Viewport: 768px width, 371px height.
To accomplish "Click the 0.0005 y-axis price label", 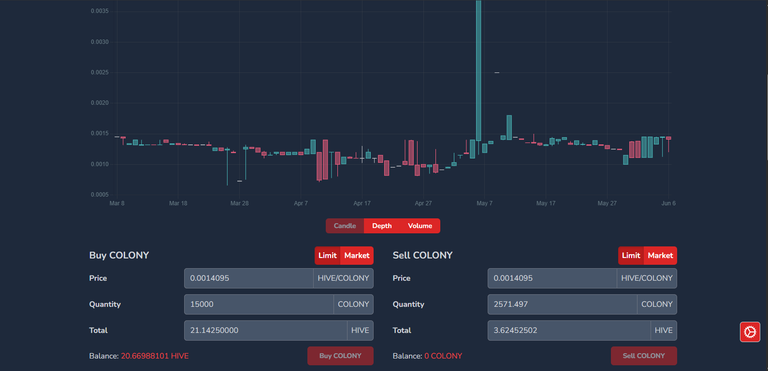I will (x=99, y=195).
